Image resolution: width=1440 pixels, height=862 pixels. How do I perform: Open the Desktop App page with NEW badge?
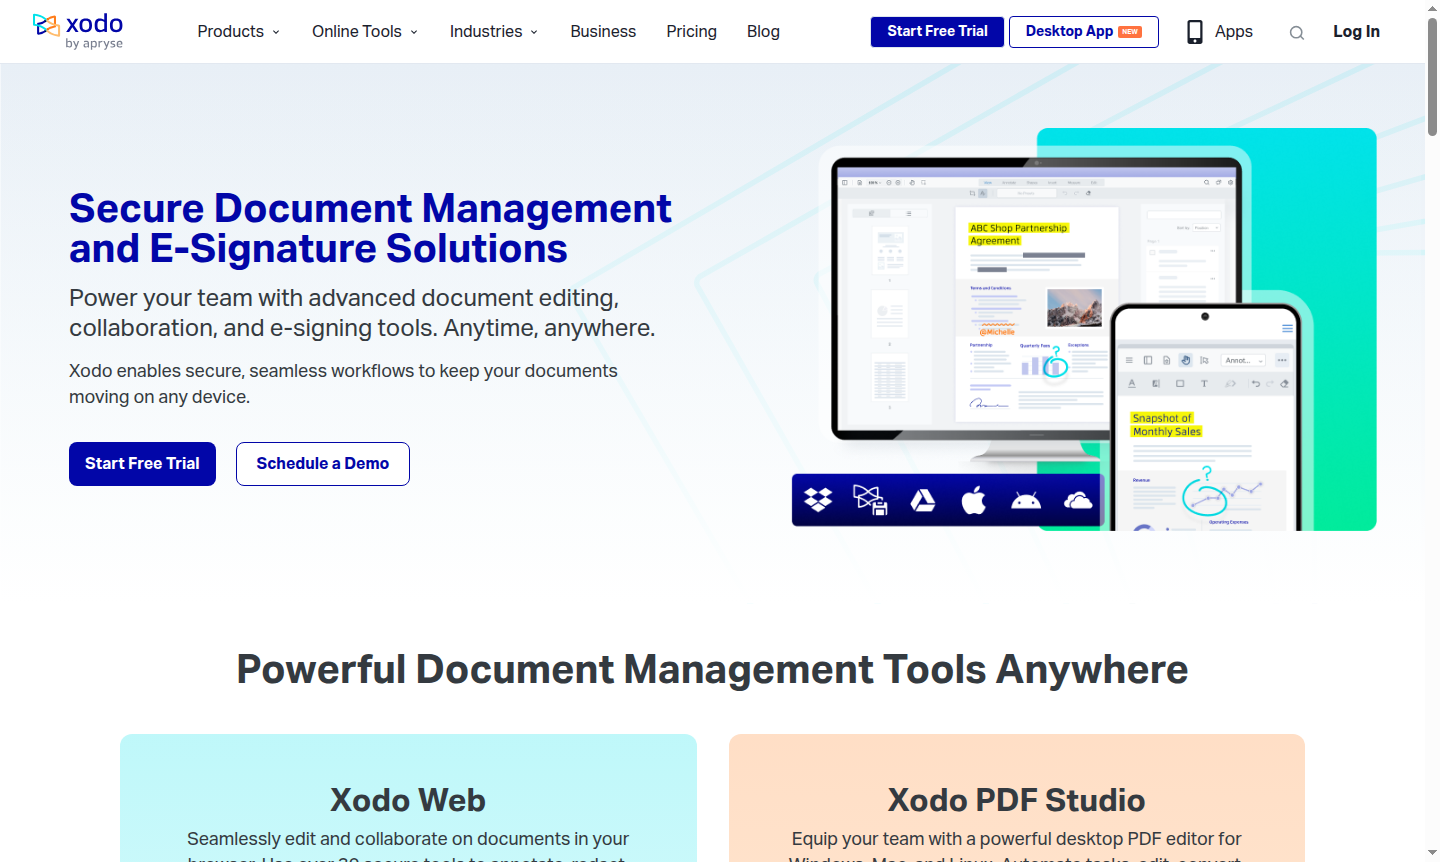pos(1083,31)
